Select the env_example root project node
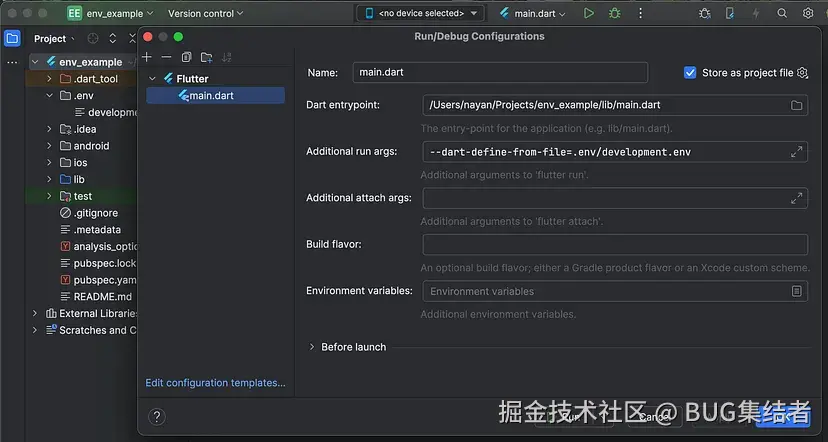The height and width of the screenshot is (442, 828). 91,62
